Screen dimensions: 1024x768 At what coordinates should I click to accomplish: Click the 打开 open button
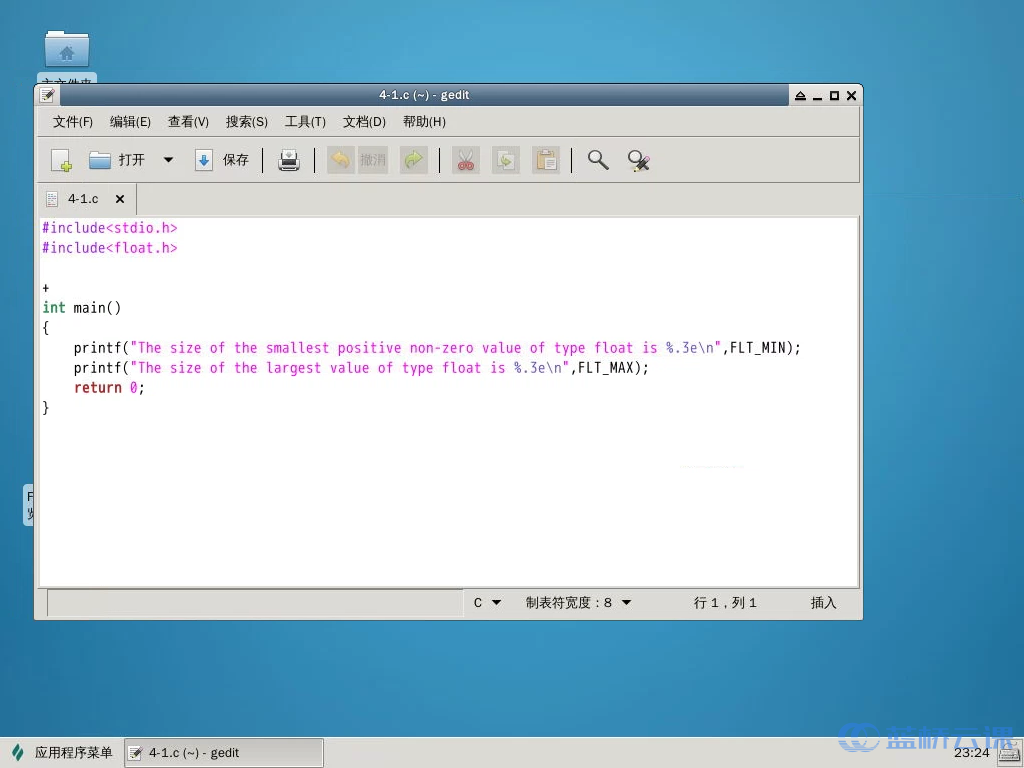pyautogui.click(x=118, y=160)
